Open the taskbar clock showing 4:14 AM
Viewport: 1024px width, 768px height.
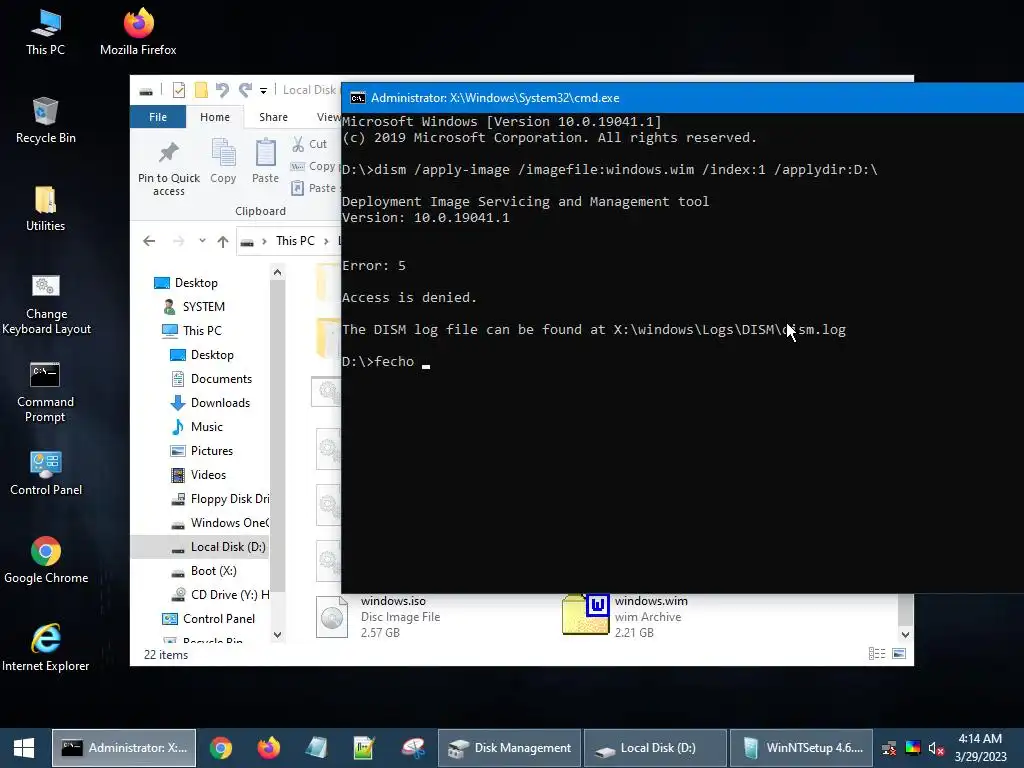point(980,748)
